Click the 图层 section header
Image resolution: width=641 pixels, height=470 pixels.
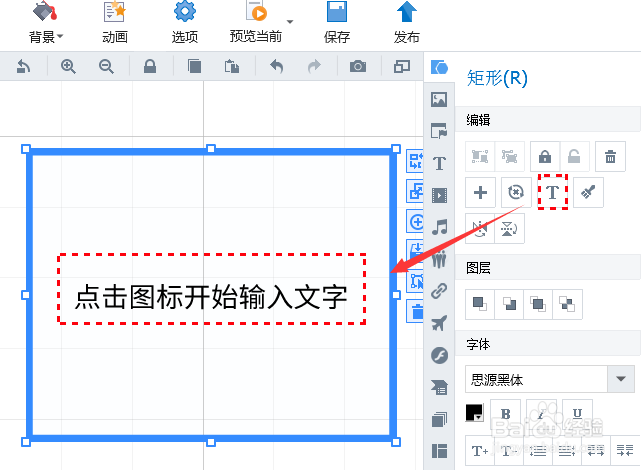[478, 268]
